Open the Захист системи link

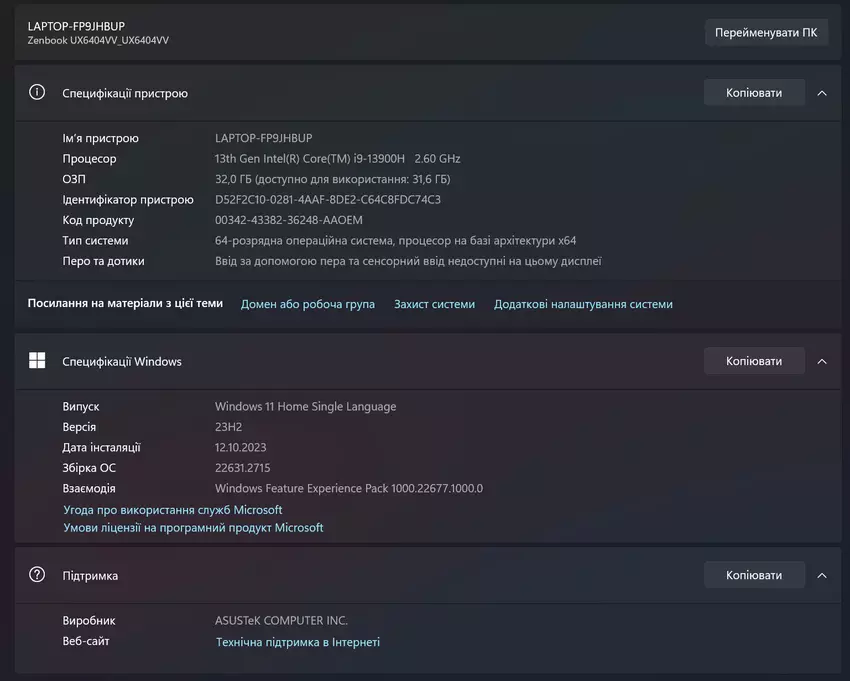(x=434, y=304)
